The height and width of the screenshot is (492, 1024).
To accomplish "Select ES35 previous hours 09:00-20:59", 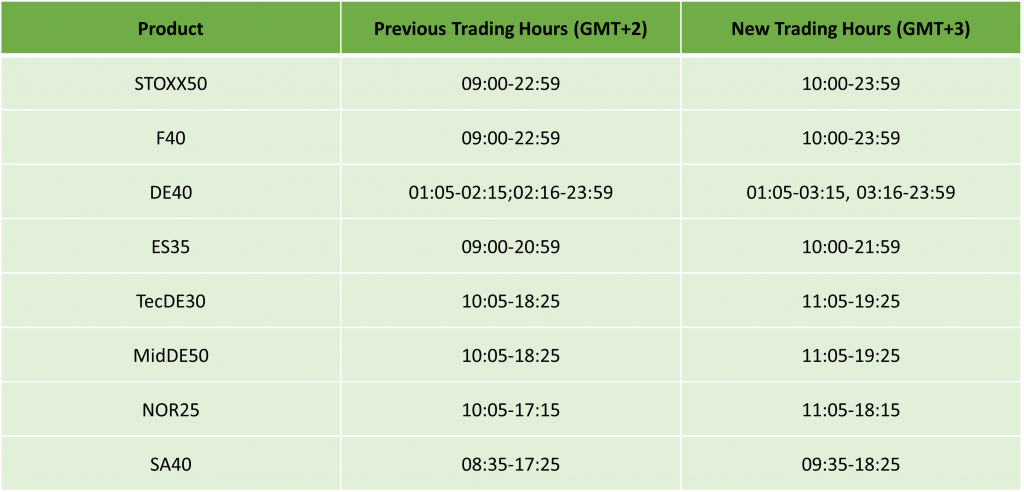I will coord(510,246).
